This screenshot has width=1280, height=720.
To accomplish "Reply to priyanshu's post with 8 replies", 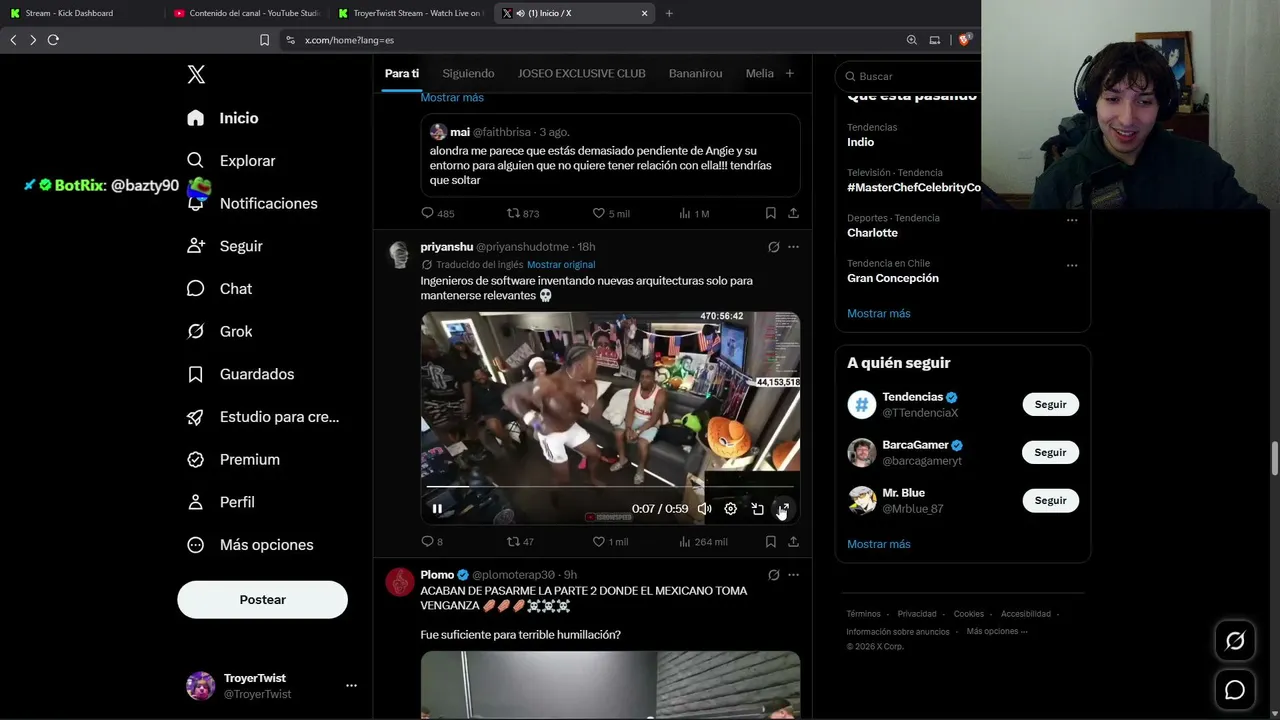I will click(432, 542).
